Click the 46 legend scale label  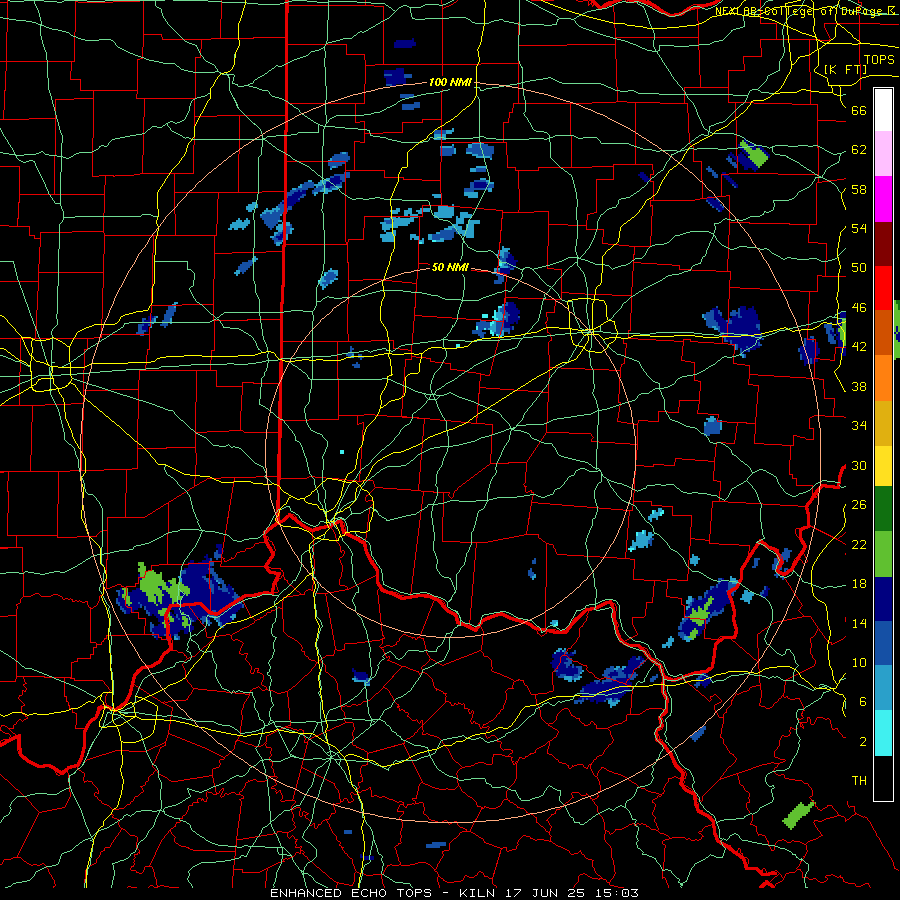859,308
